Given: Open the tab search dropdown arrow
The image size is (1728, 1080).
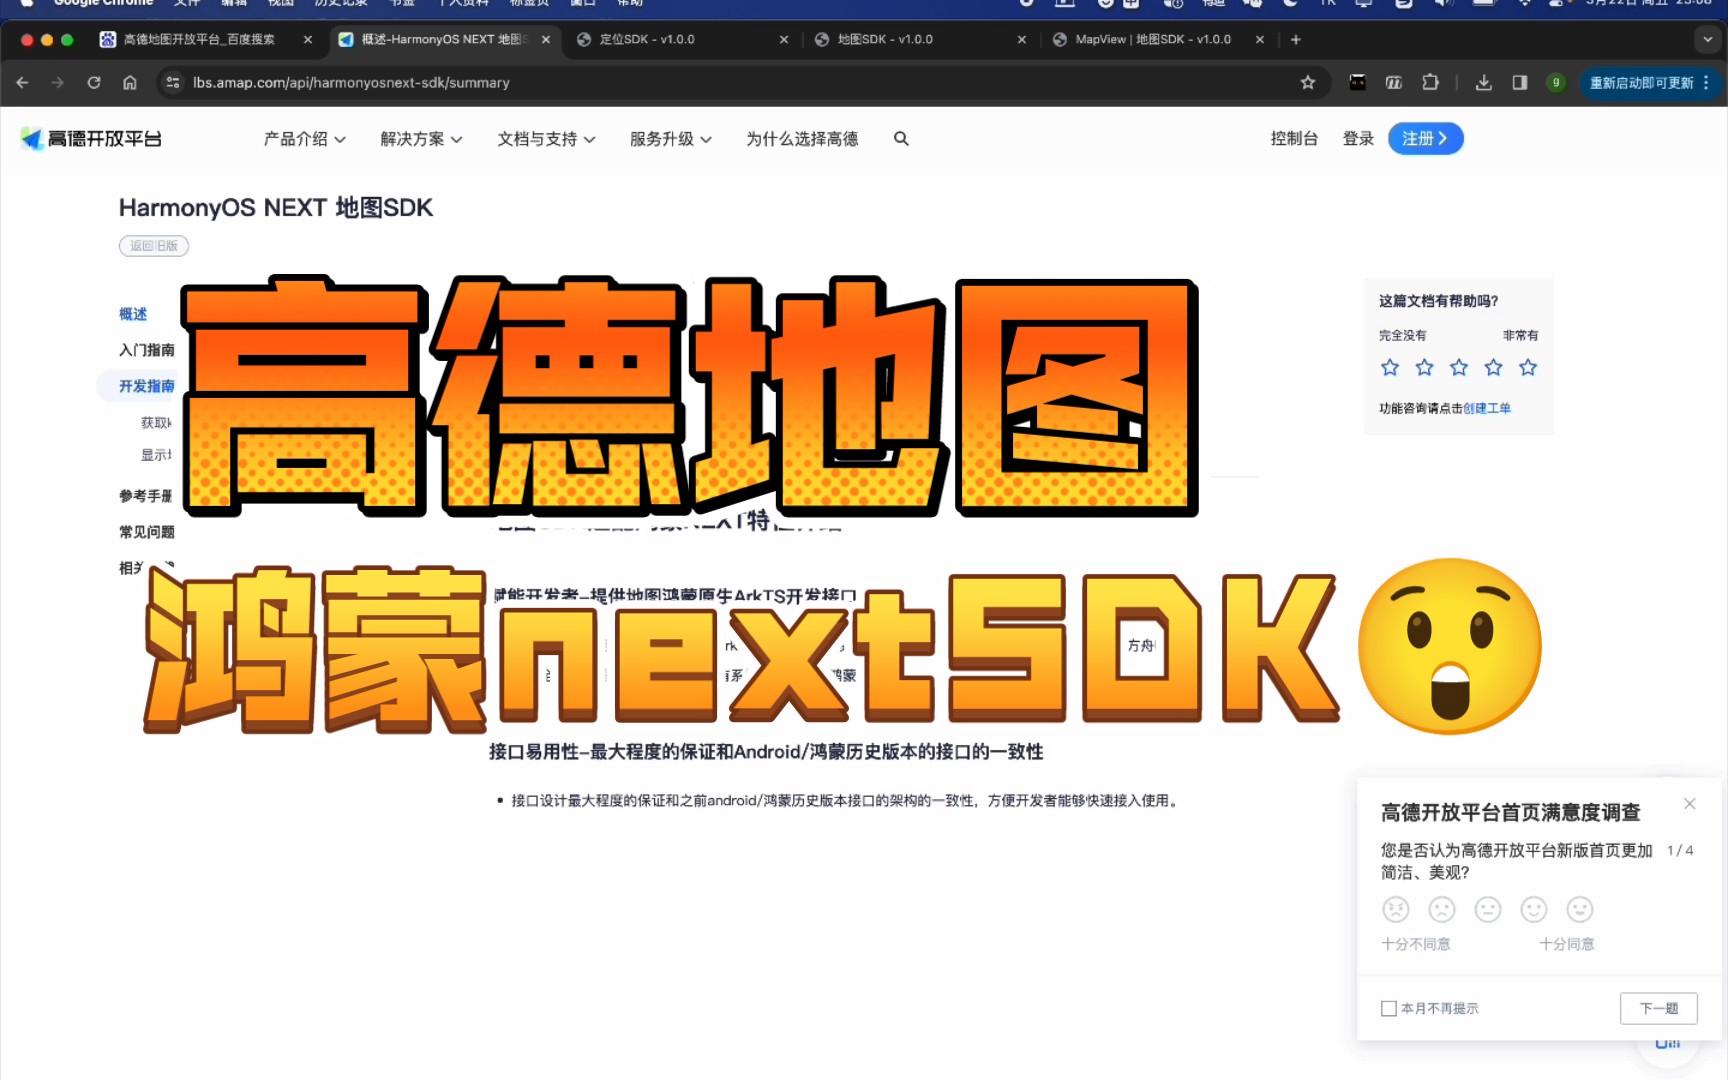Looking at the screenshot, I should [1707, 40].
